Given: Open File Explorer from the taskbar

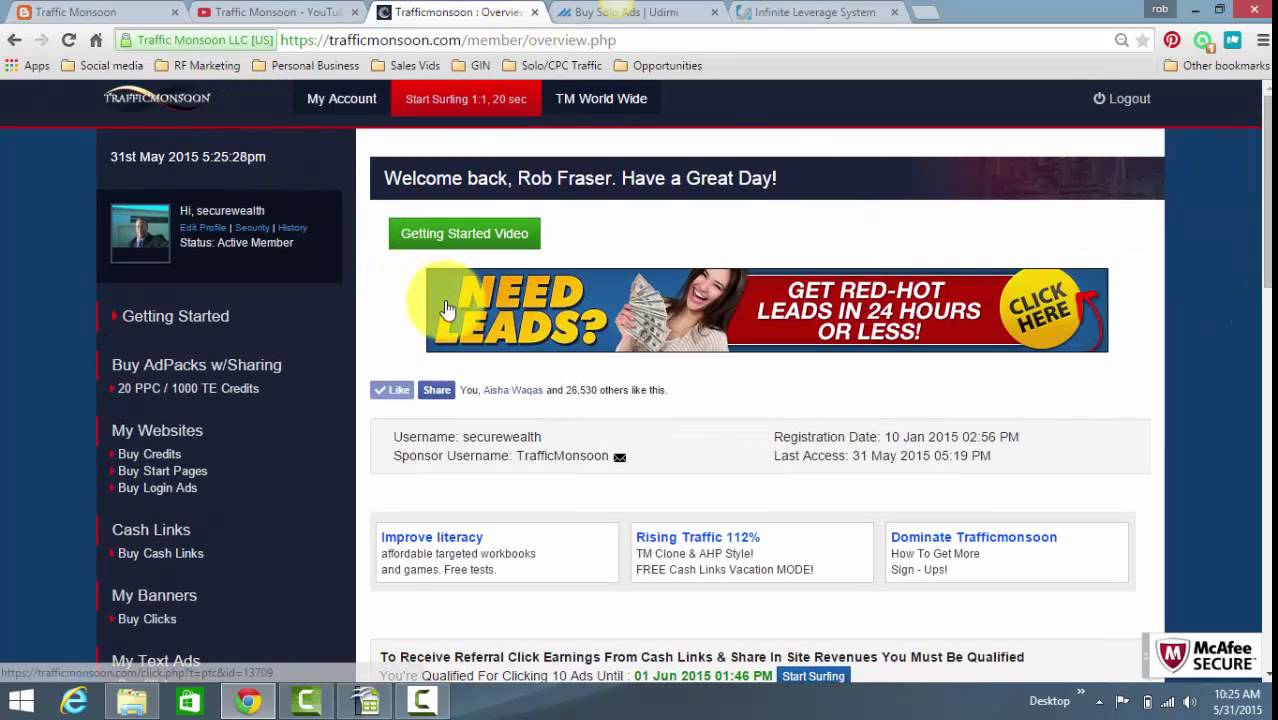Looking at the screenshot, I should 132,701.
